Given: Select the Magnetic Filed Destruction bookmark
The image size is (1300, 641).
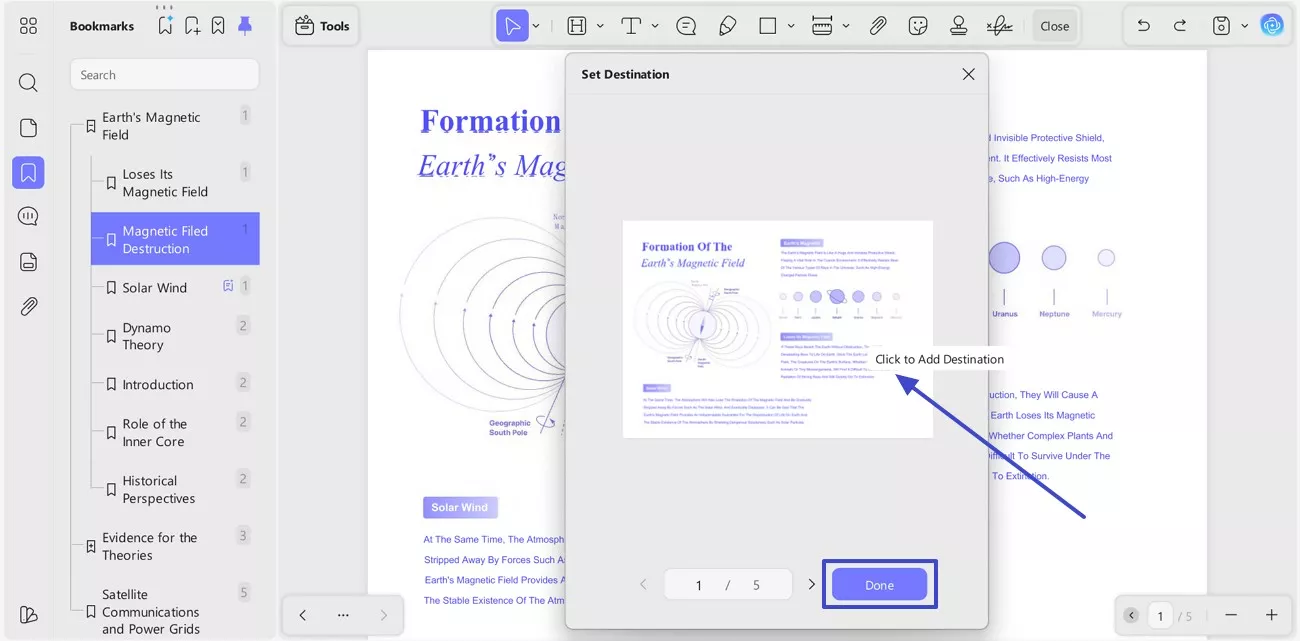Looking at the screenshot, I should point(174,239).
